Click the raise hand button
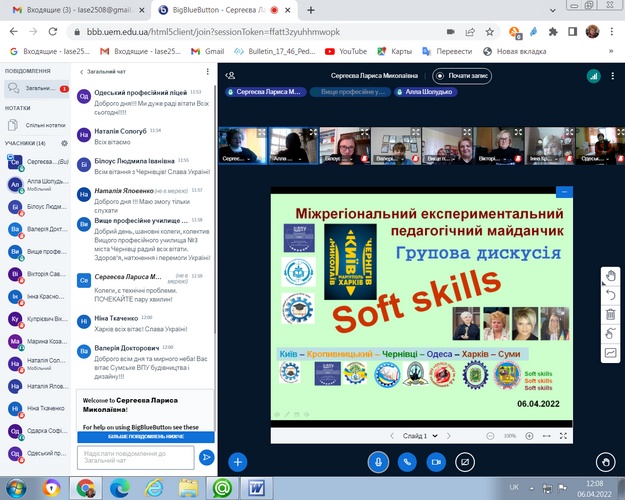 click(603, 461)
